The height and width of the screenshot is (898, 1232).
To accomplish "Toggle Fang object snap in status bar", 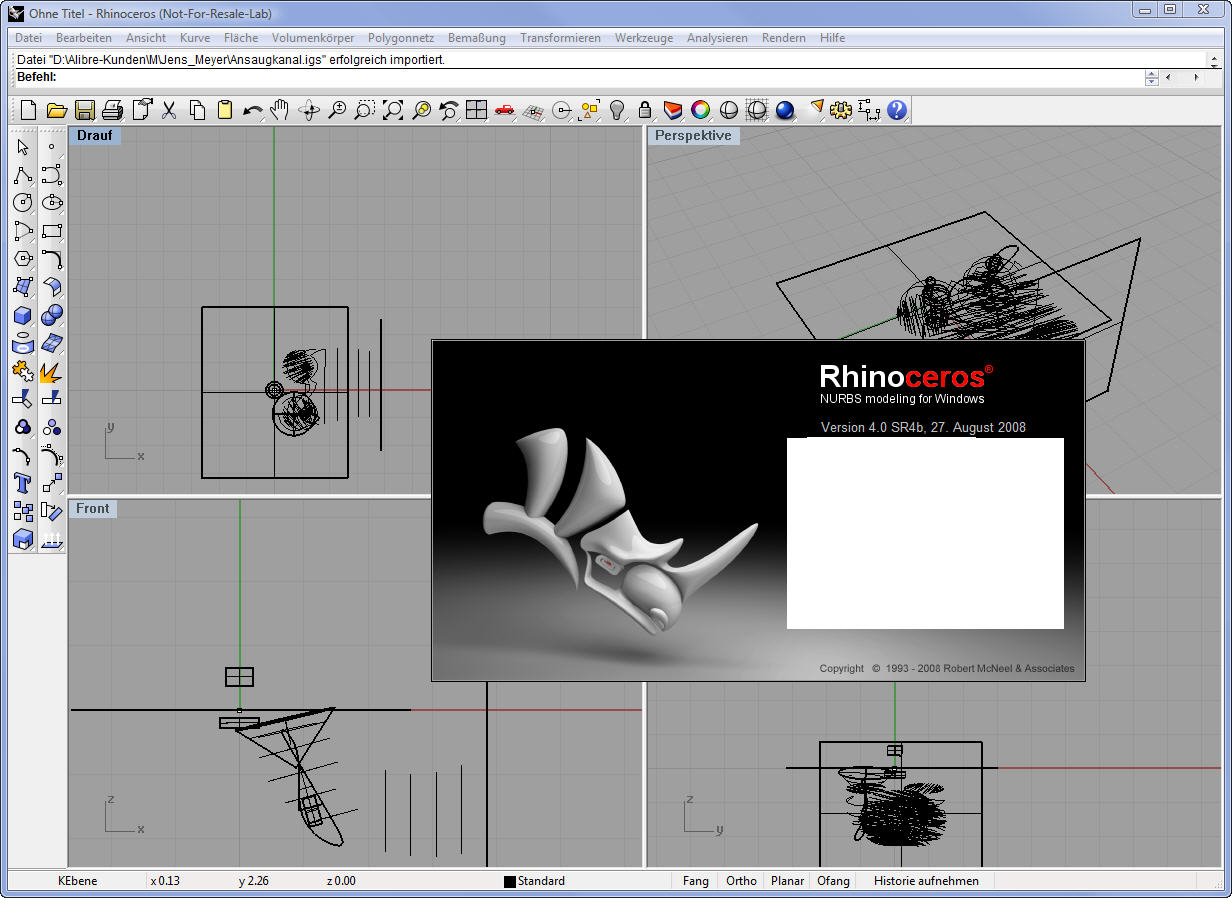I will [x=696, y=881].
